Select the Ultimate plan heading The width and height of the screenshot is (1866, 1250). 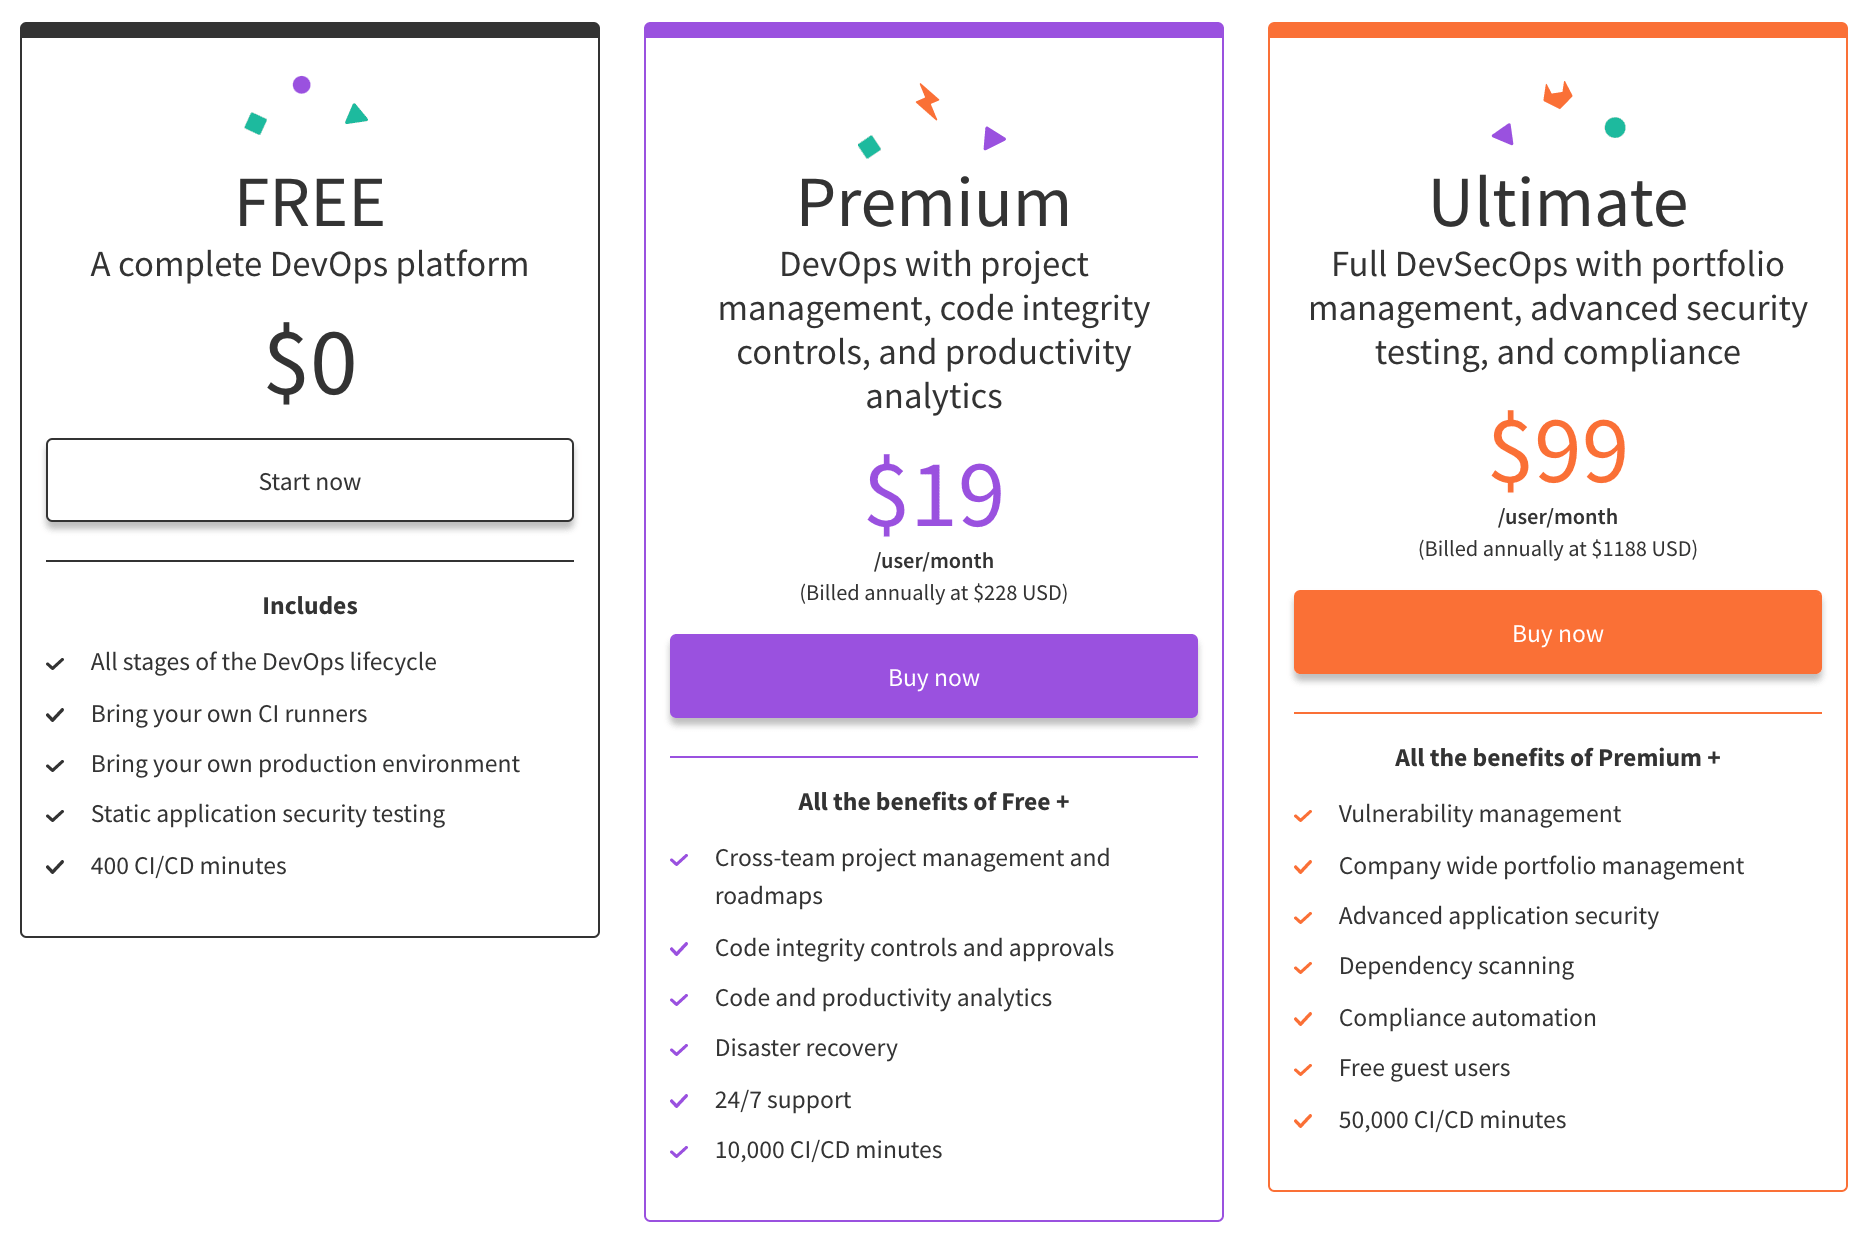1558,203
